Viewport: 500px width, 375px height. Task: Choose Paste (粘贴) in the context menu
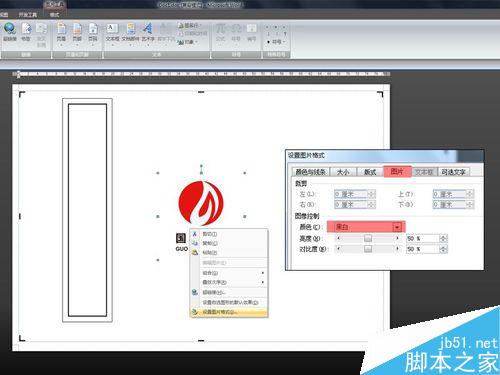229,253
